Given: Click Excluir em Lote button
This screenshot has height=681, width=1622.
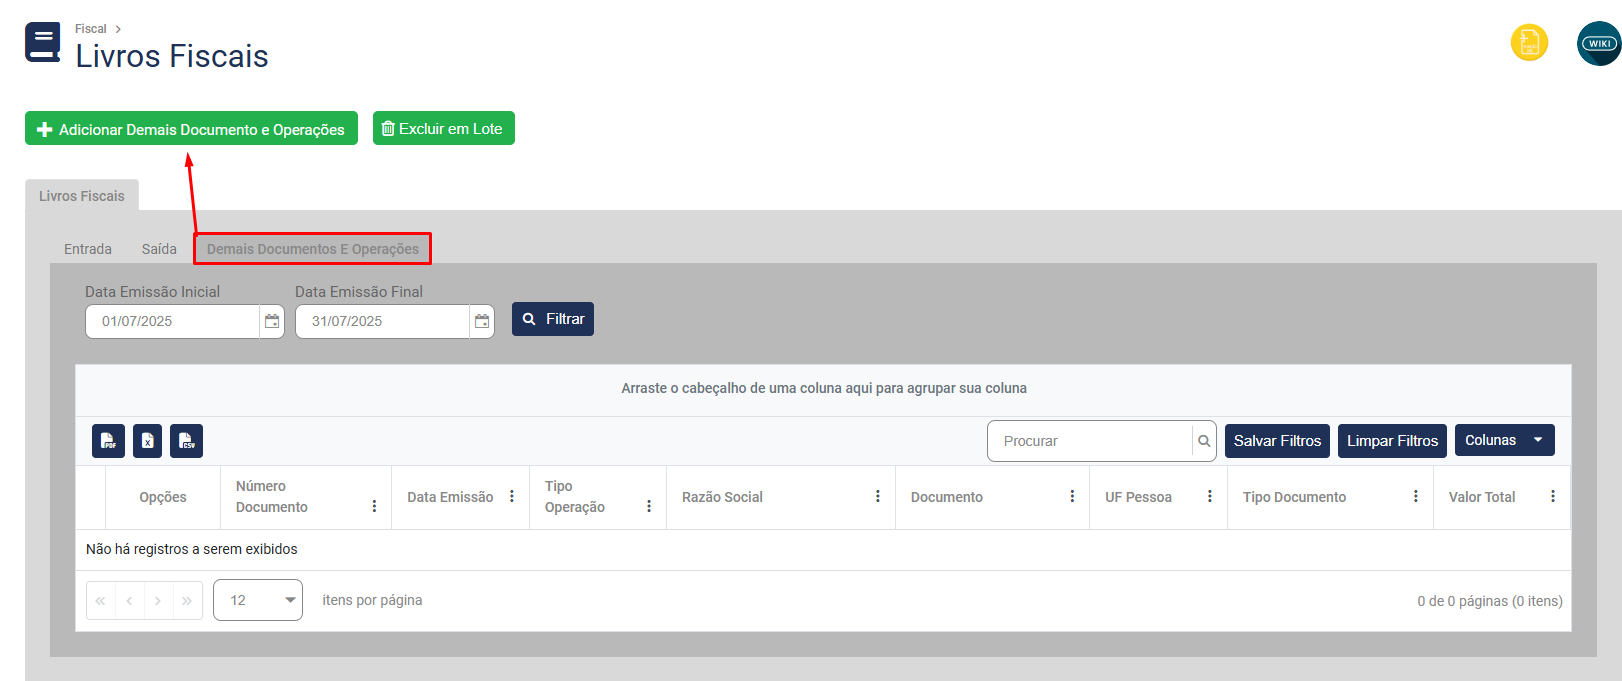Looking at the screenshot, I should pyautogui.click(x=444, y=128).
